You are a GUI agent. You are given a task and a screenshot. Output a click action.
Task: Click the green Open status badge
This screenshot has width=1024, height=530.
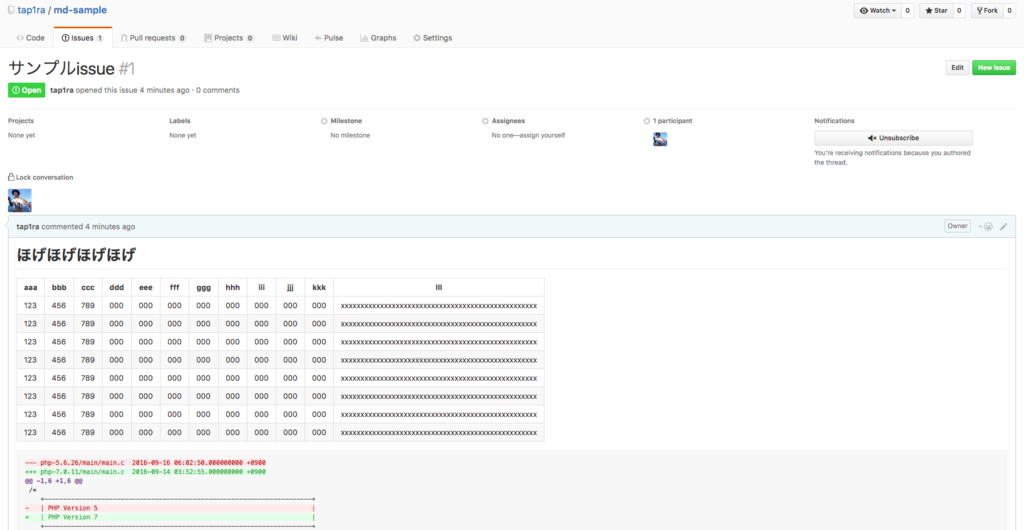pyautogui.click(x=26, y=90)
